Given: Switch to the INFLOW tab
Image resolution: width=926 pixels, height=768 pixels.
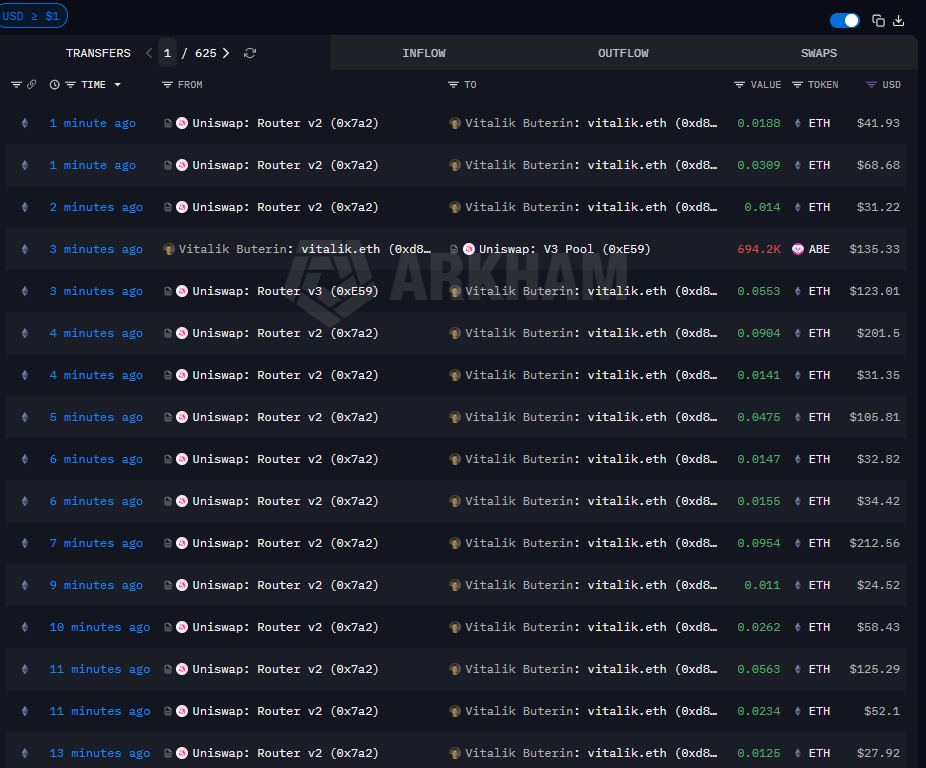Looking at the screenshot, I should point(424,53).
